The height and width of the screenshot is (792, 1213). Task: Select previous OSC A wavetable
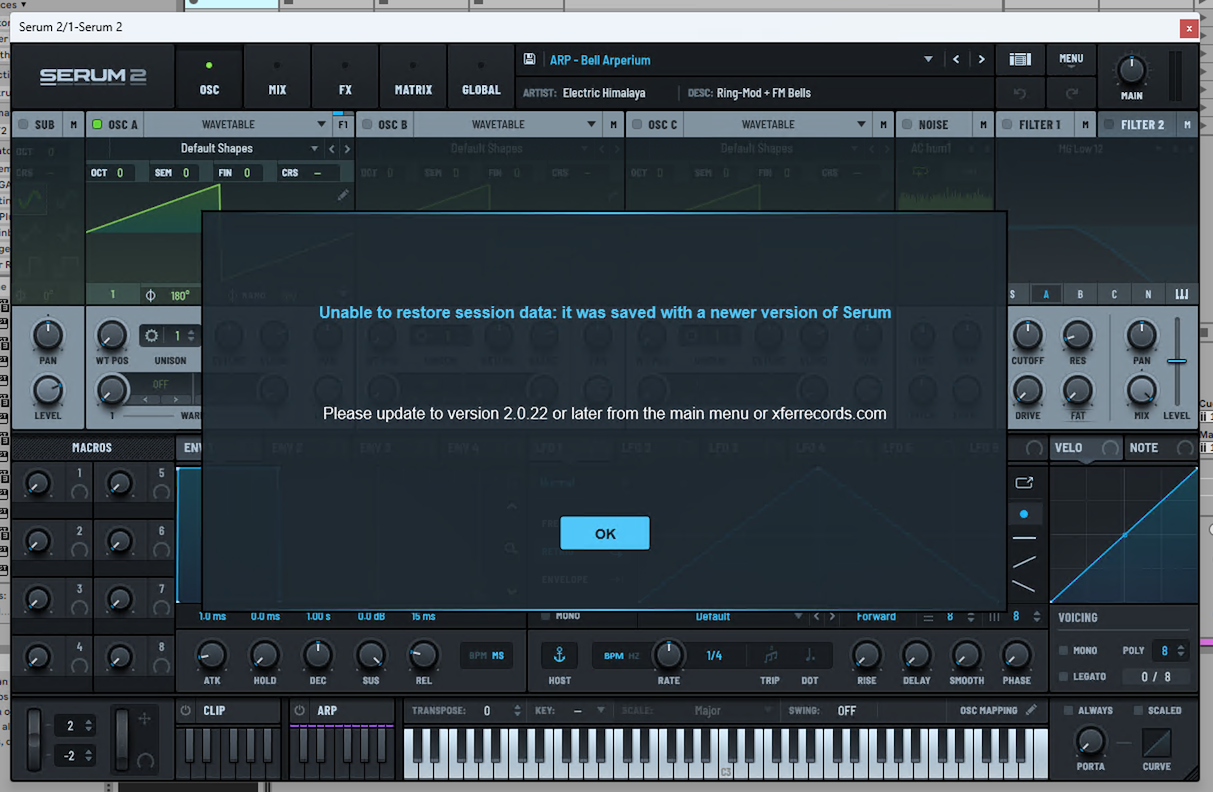coord(333,149)
